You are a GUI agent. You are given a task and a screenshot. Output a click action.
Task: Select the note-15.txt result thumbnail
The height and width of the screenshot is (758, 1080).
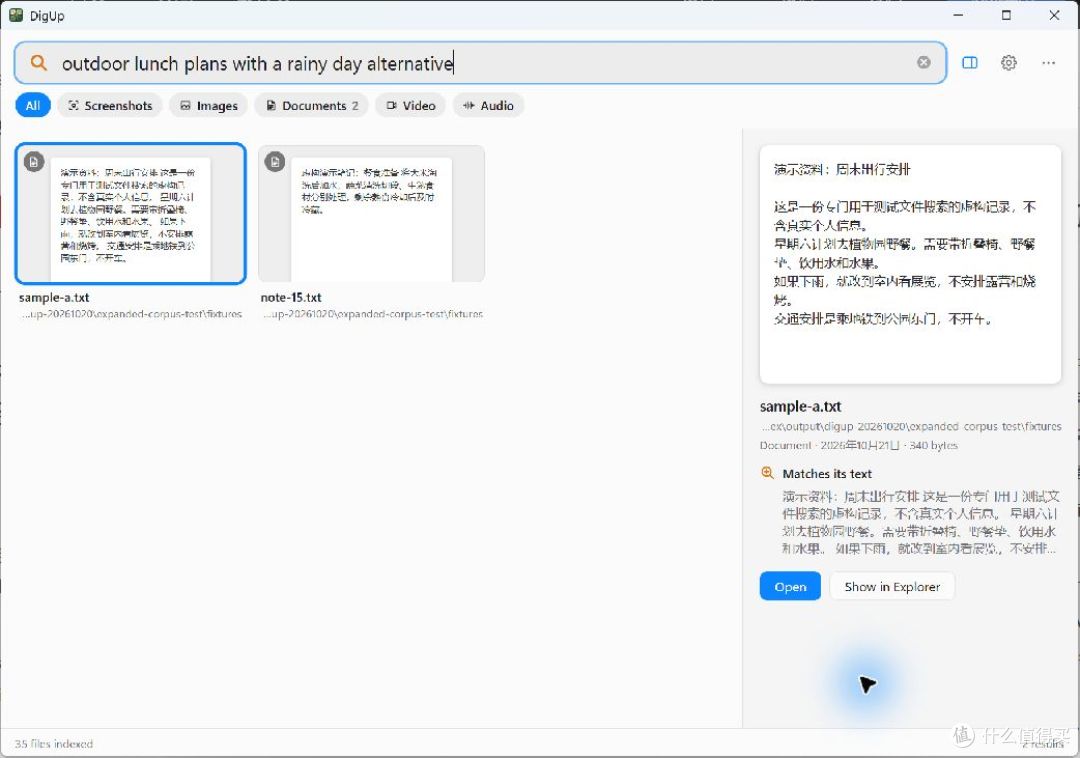pyautogui.click(x=371, y=213)
